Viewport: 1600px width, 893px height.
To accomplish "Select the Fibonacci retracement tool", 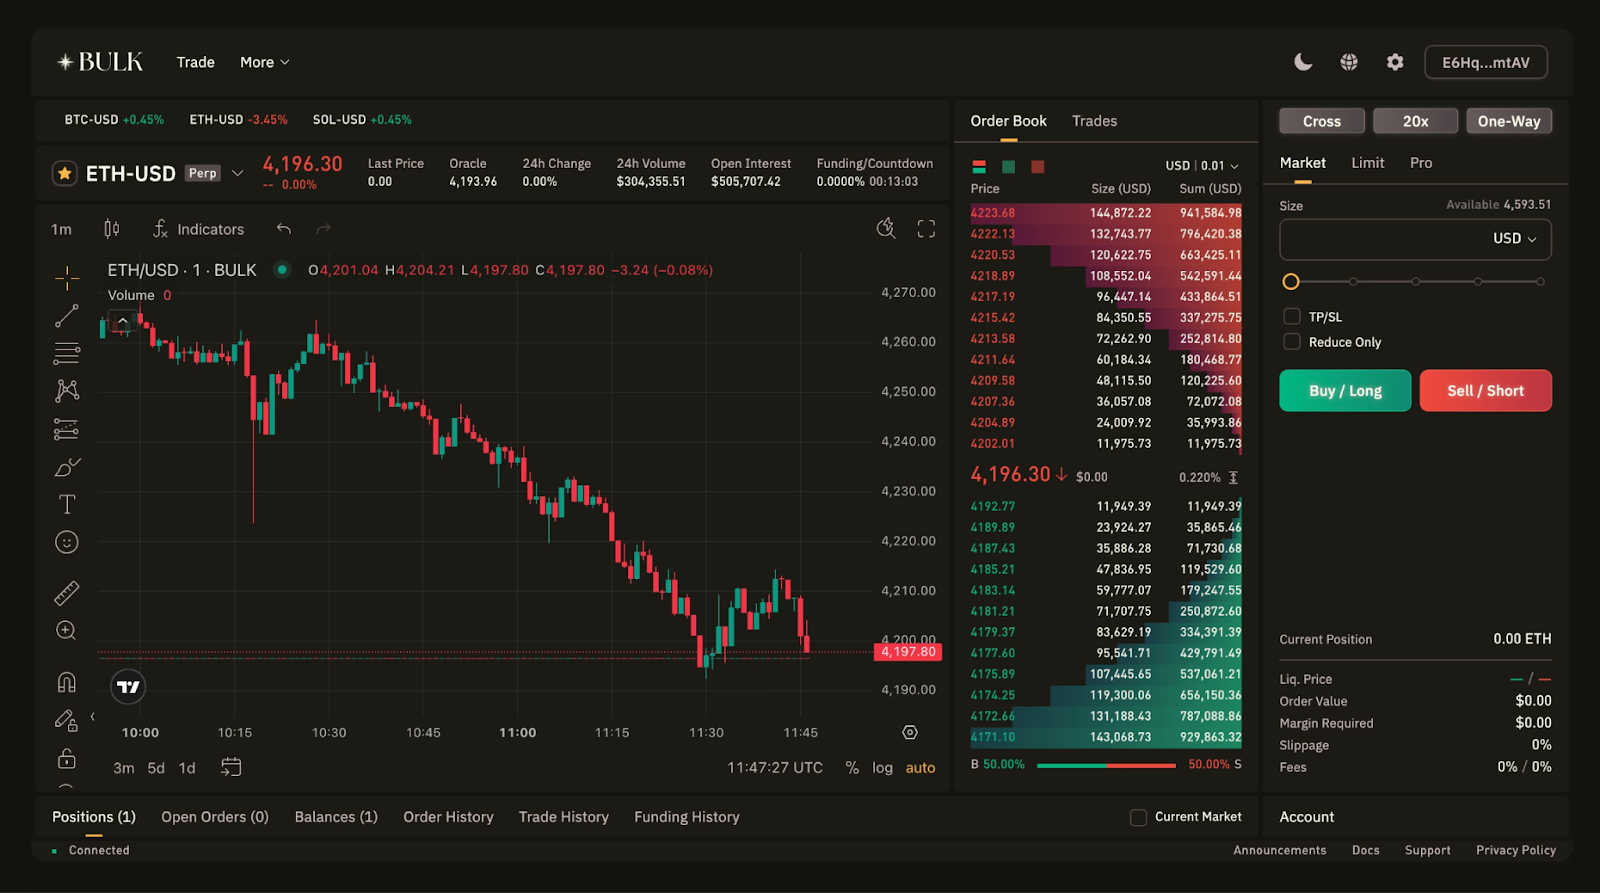I will coord(67,353).
